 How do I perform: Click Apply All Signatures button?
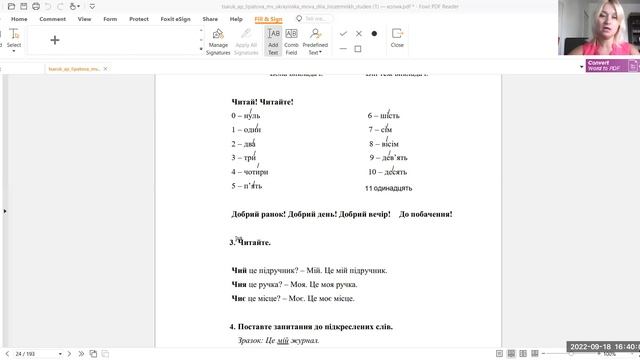click(x=246, y=42)
